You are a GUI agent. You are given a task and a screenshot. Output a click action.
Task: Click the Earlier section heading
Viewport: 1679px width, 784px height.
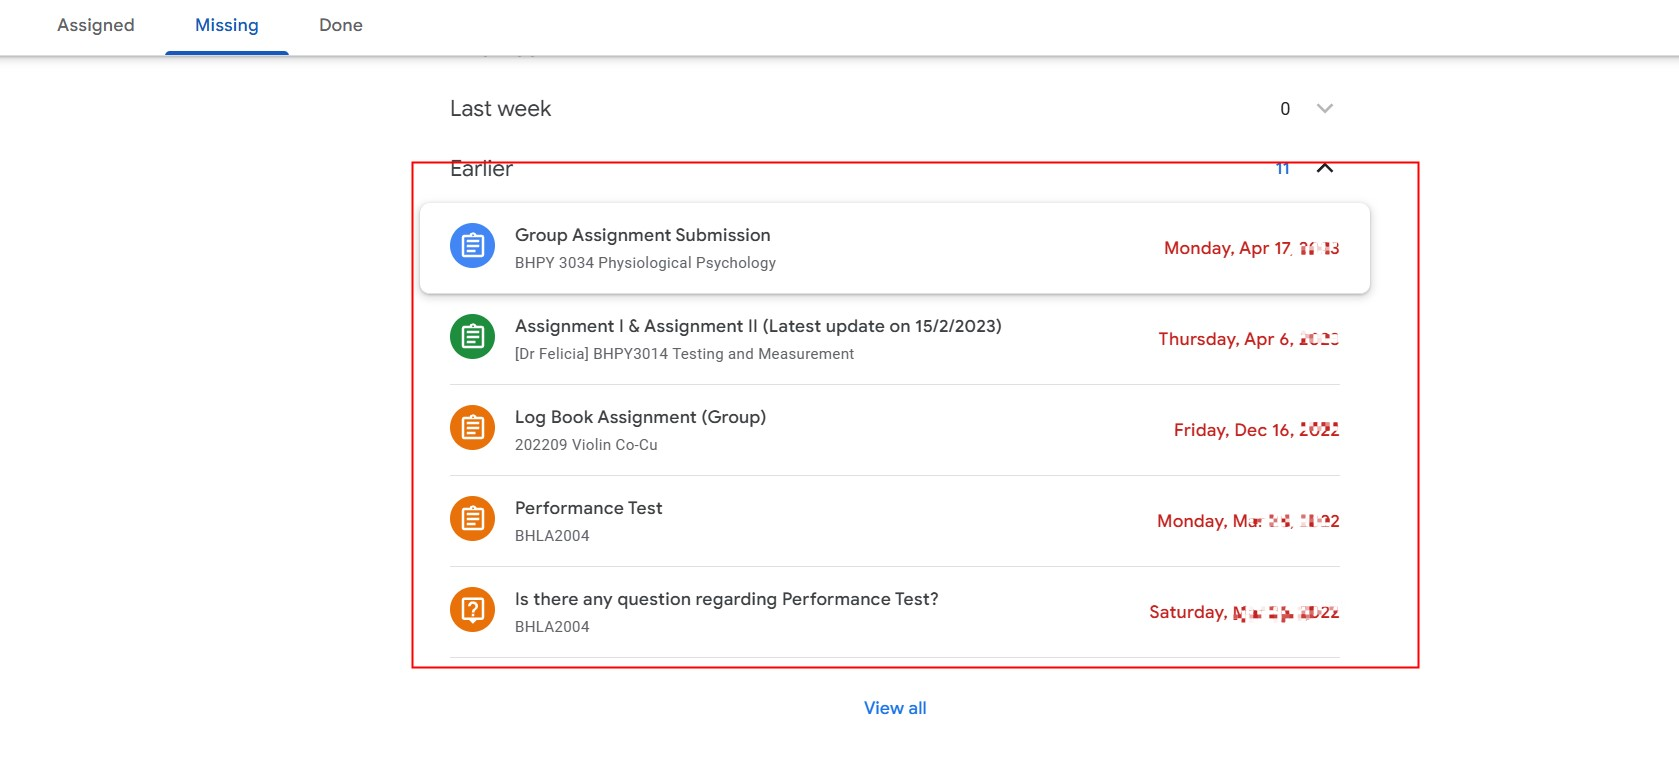(x=481, y=168)
